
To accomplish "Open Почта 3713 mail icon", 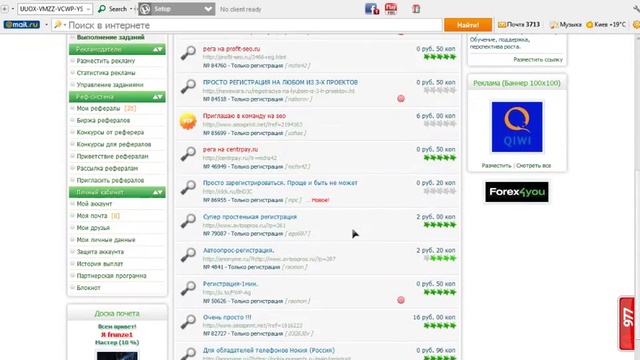I will [x=519, y=24].
